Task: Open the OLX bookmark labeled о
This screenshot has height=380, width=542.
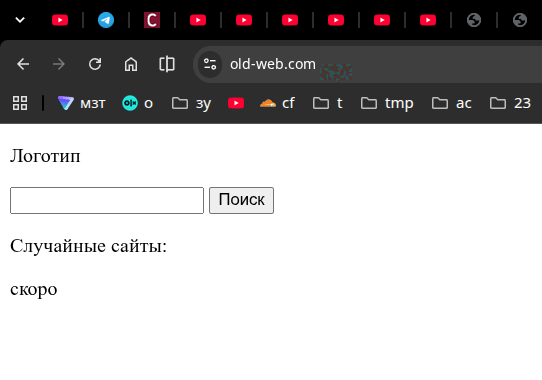Action: (138, 103)
